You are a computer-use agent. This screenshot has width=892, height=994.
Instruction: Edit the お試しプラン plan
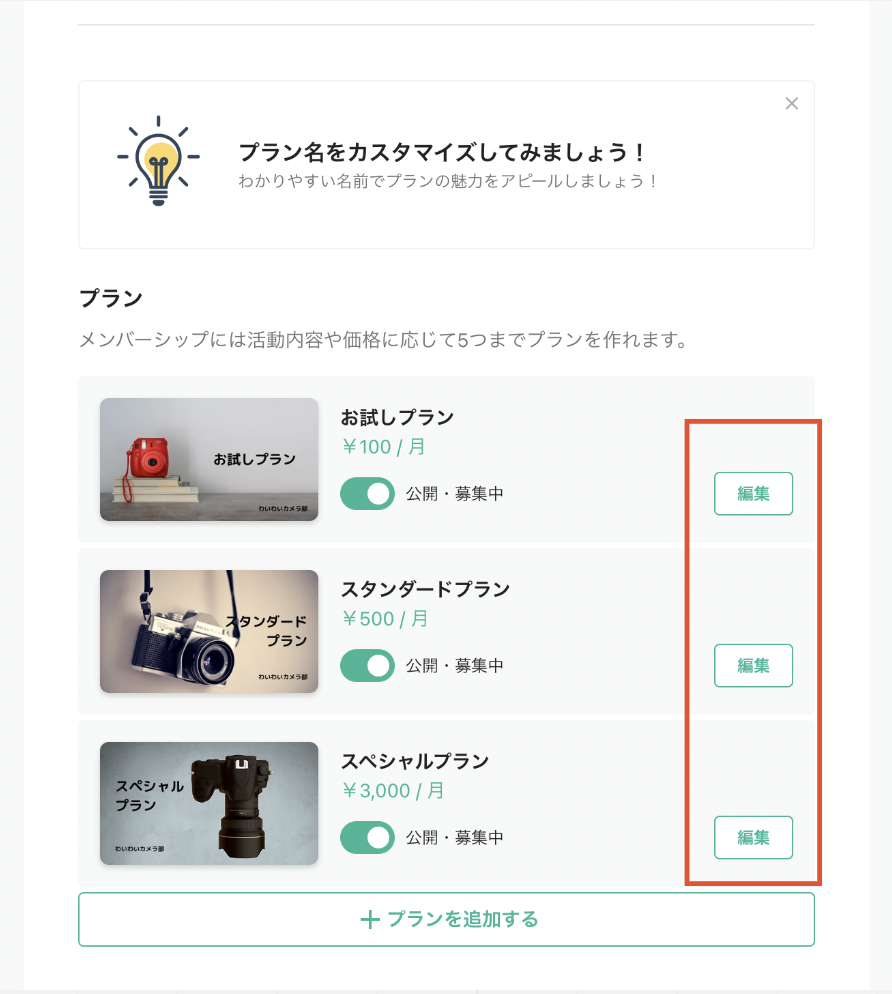753,494
